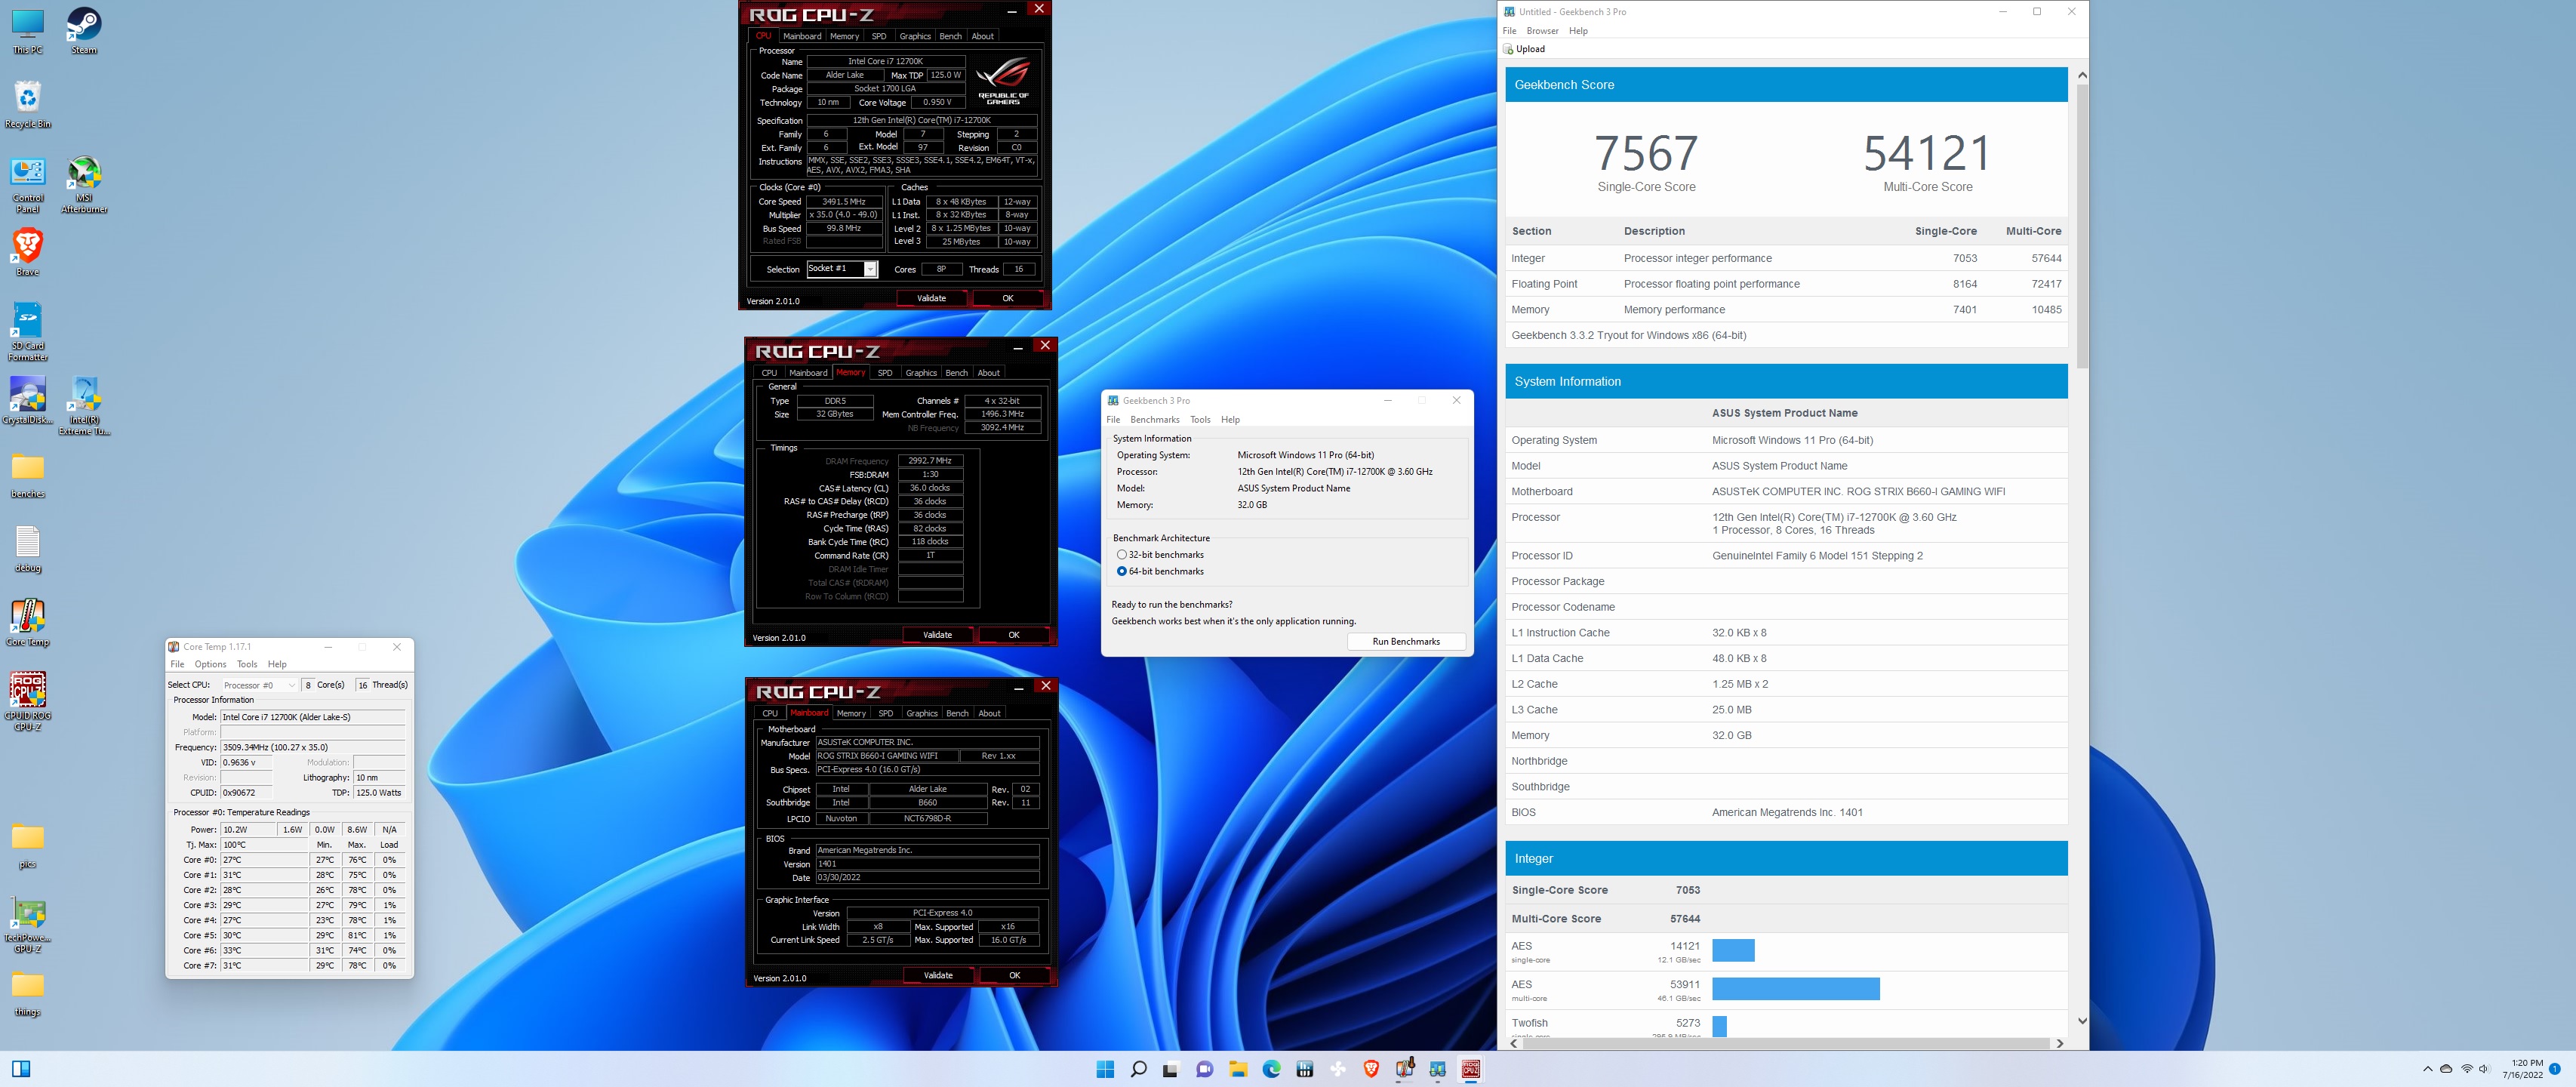This screenshot has width=2576, height=1087.
Task: Open SPD tab in CPU-Z Memory window
Action: [885, 373]
